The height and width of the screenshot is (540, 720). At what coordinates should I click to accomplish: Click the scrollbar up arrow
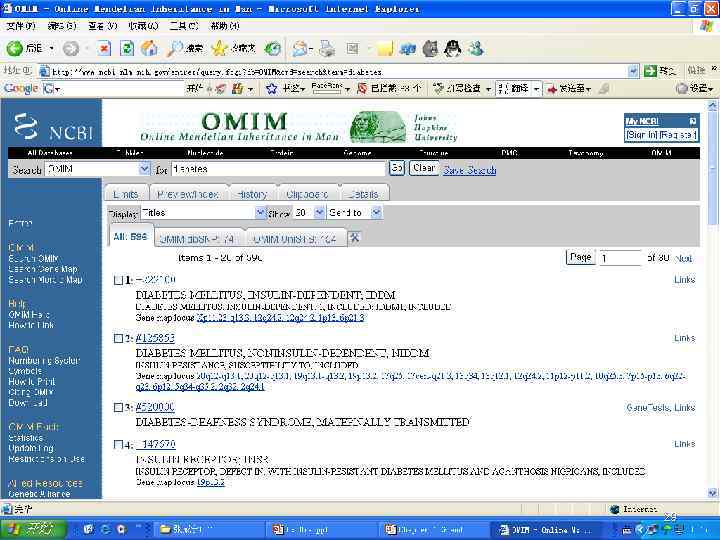(x=713, y=106)
